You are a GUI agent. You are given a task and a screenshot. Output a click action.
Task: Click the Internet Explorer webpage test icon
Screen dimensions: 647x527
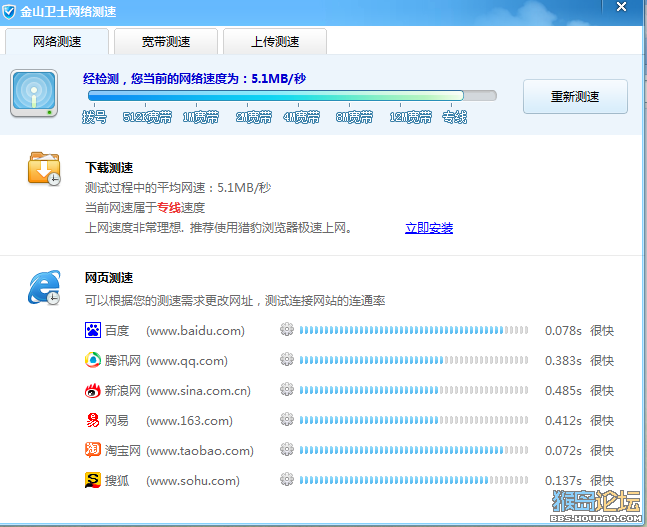pos(44,288)
